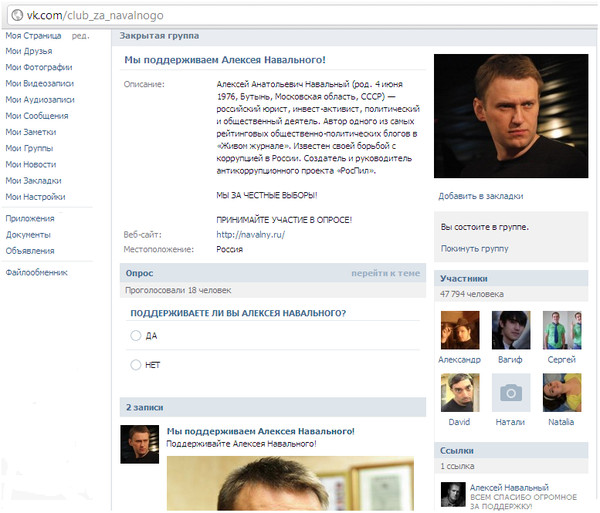Go to Мои Фотографии
Viewport: 600px width, 513px height.
[x=39, y=67]
